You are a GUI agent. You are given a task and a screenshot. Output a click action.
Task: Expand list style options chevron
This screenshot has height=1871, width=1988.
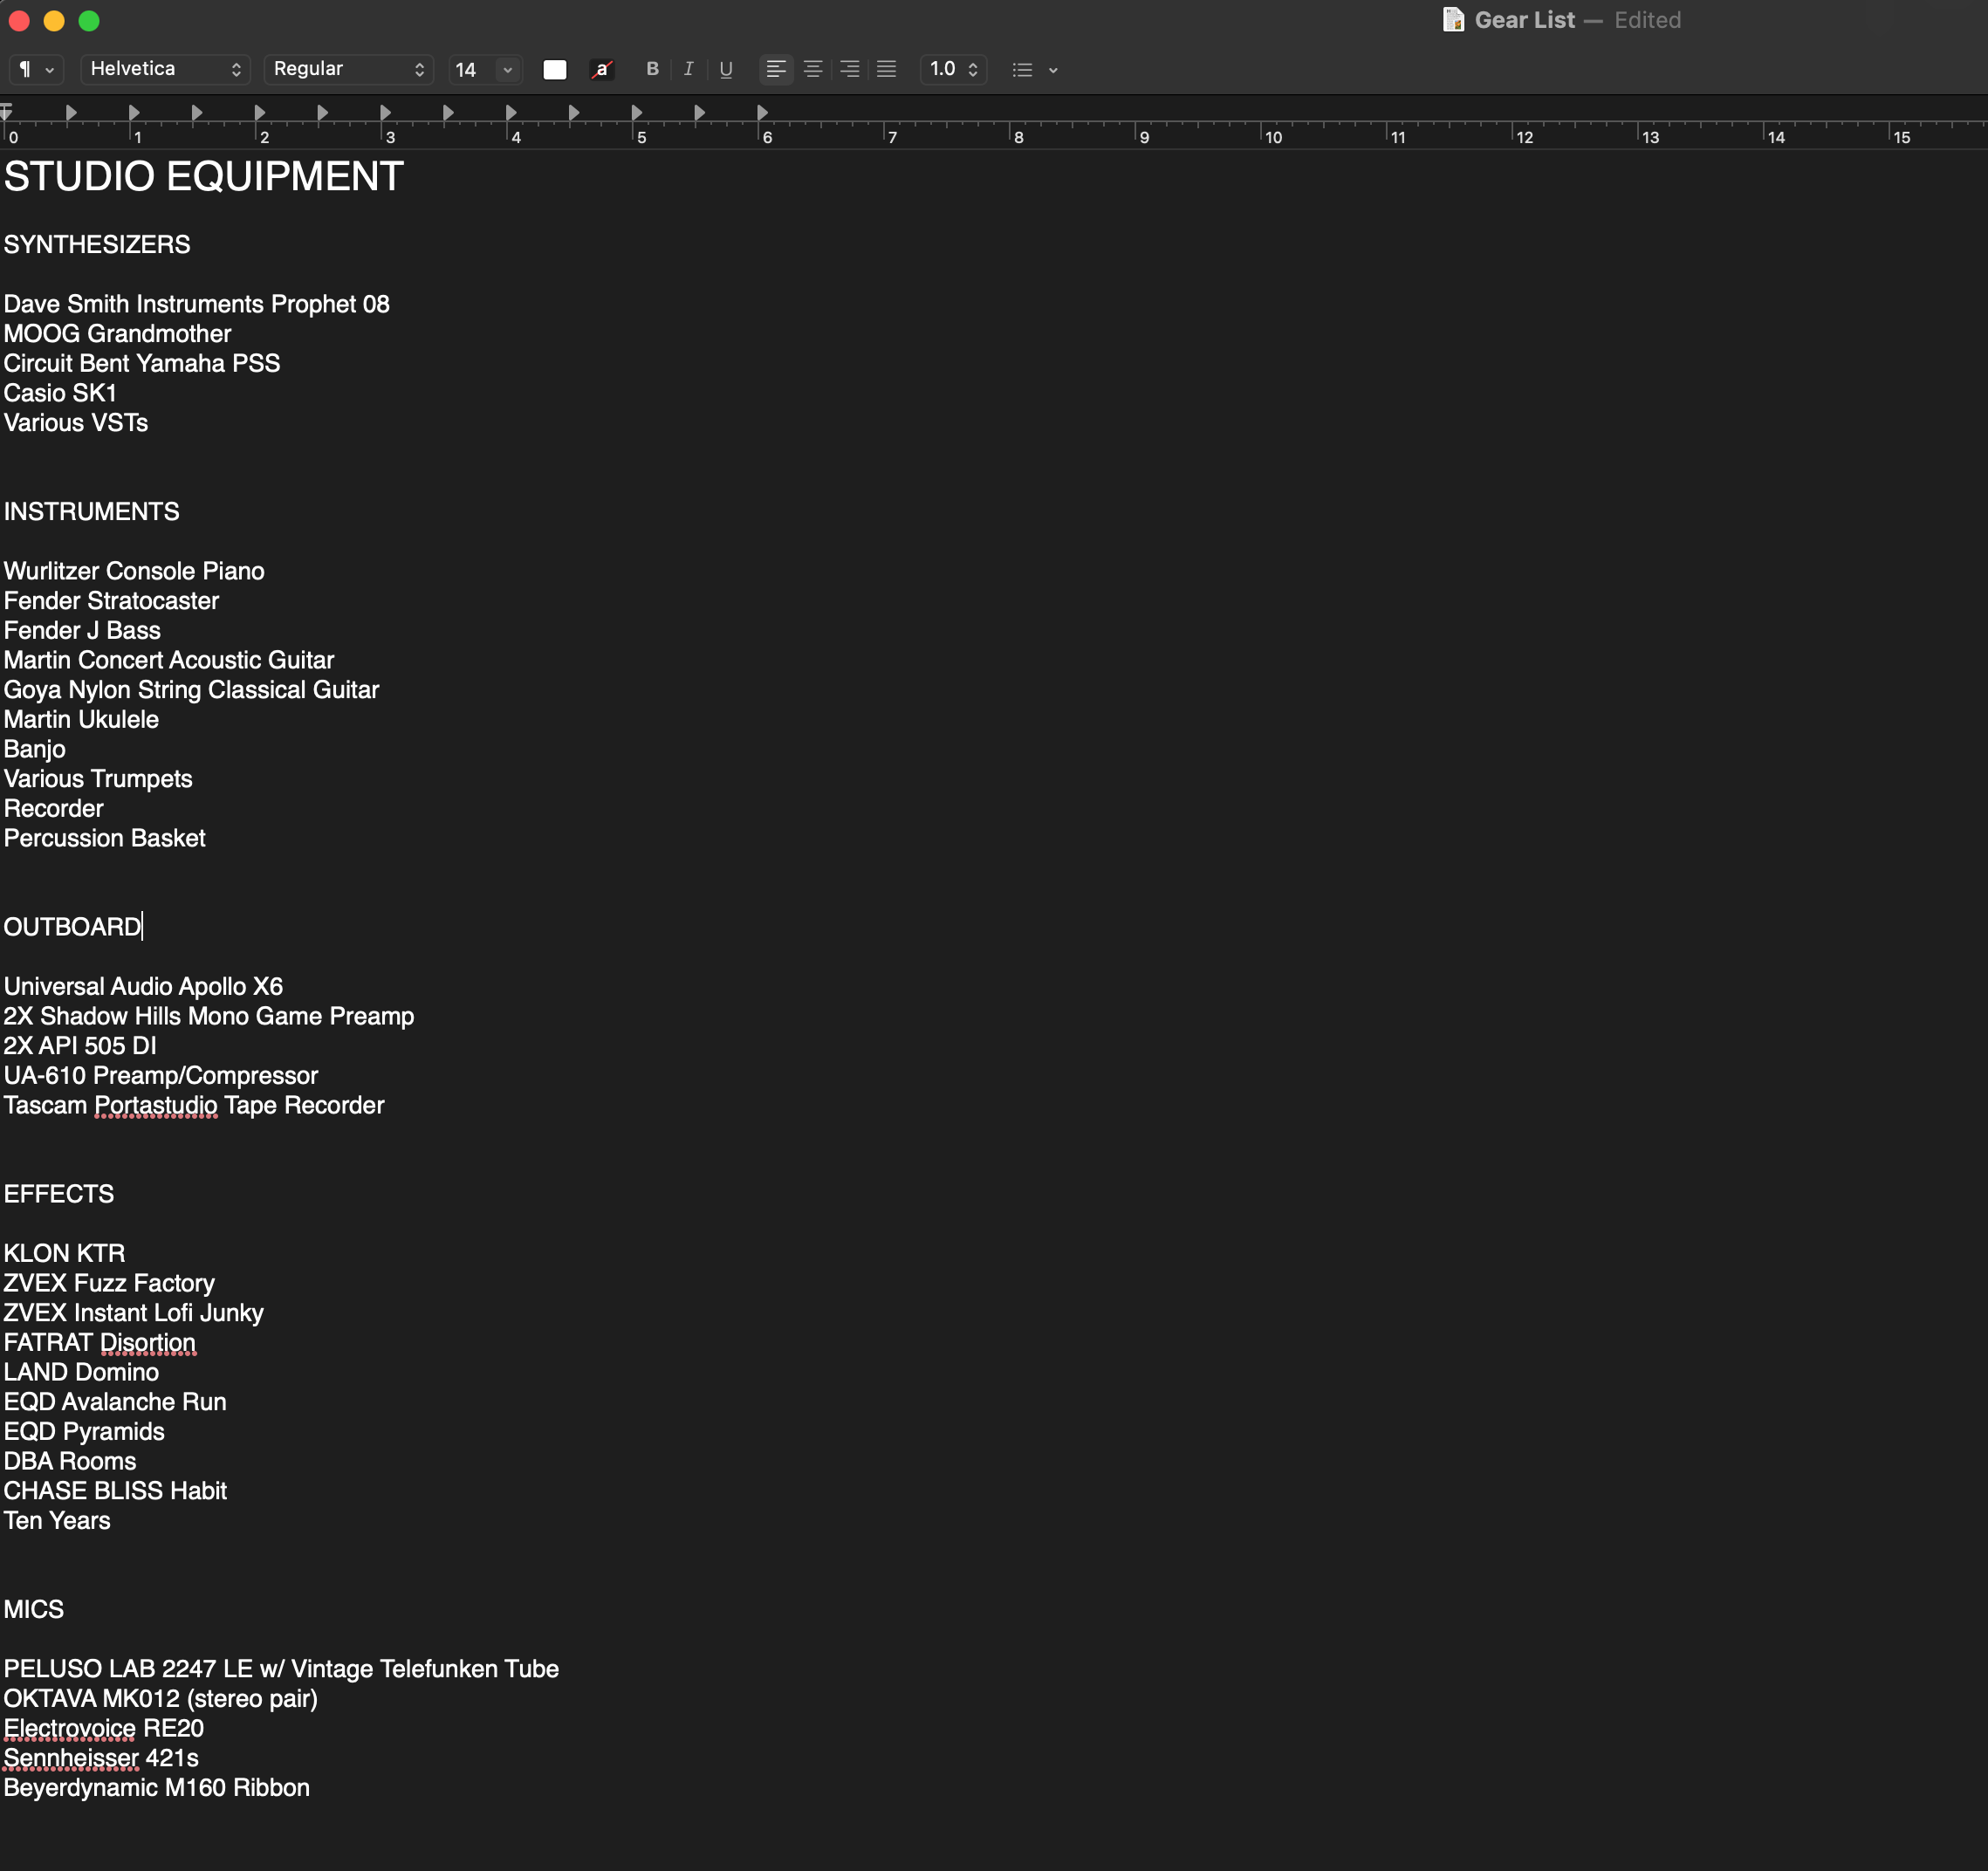point(1053,69)
